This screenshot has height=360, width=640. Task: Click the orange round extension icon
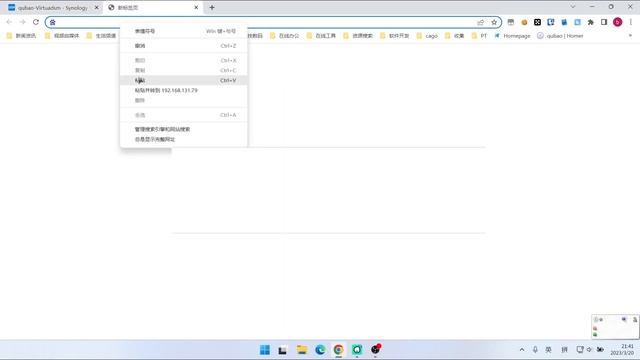(x=524, y=22)
